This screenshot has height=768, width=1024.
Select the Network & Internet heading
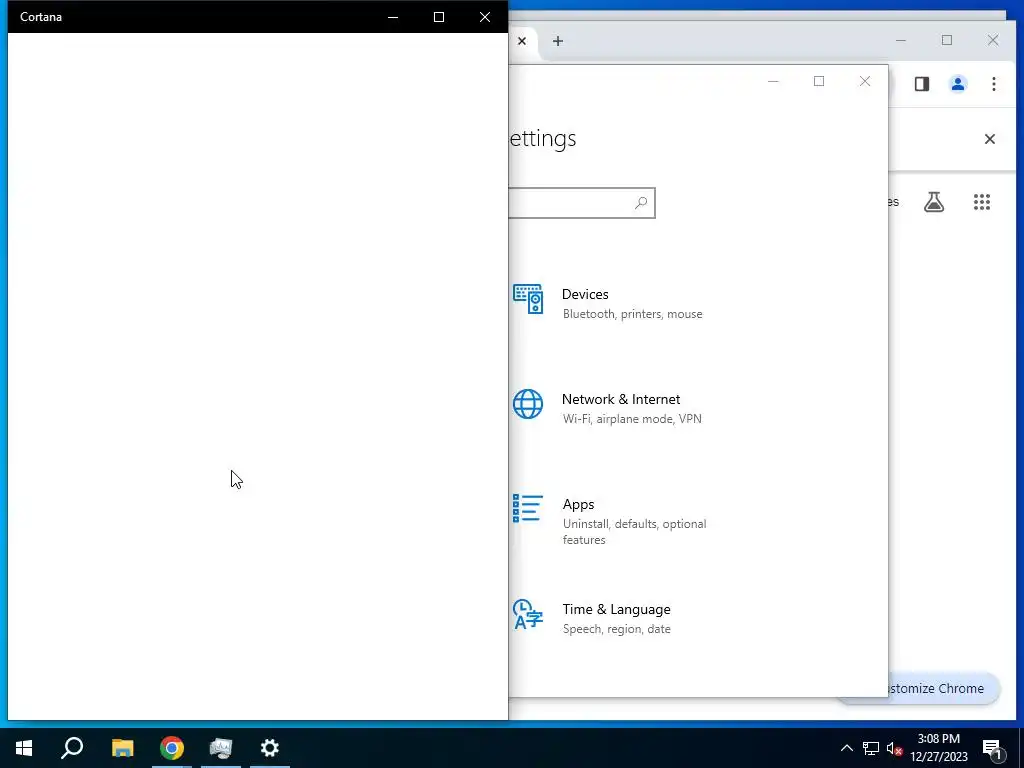[x=621, y=399]
